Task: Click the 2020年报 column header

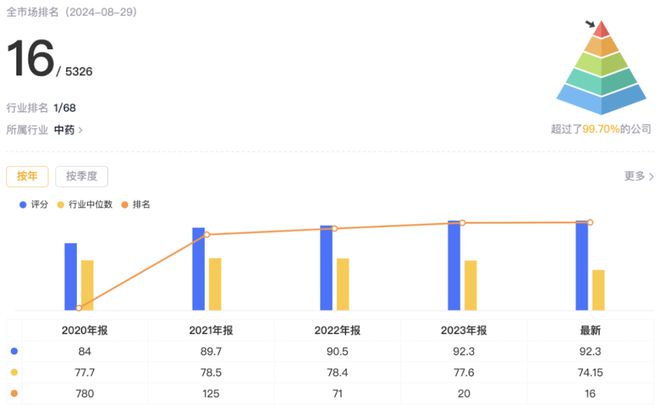Action: pos(85,330)
